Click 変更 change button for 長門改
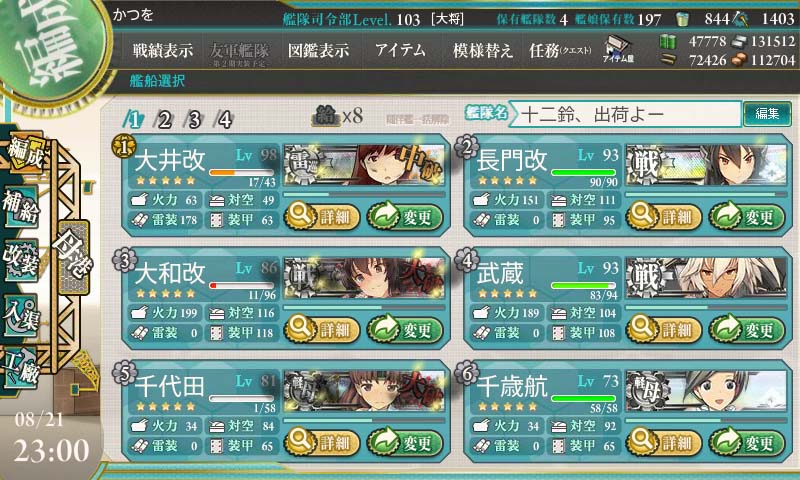 point(746,217)
